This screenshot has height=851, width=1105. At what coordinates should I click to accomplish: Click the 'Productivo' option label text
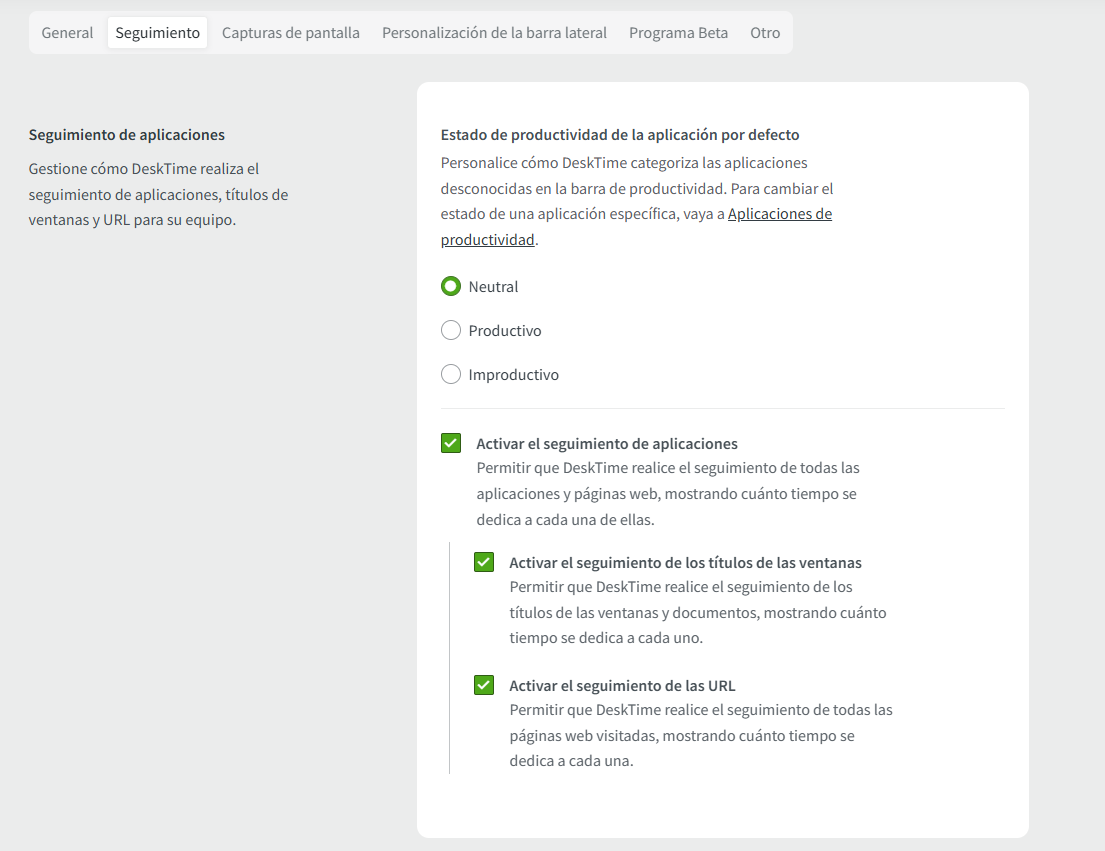tap(505, 331)
